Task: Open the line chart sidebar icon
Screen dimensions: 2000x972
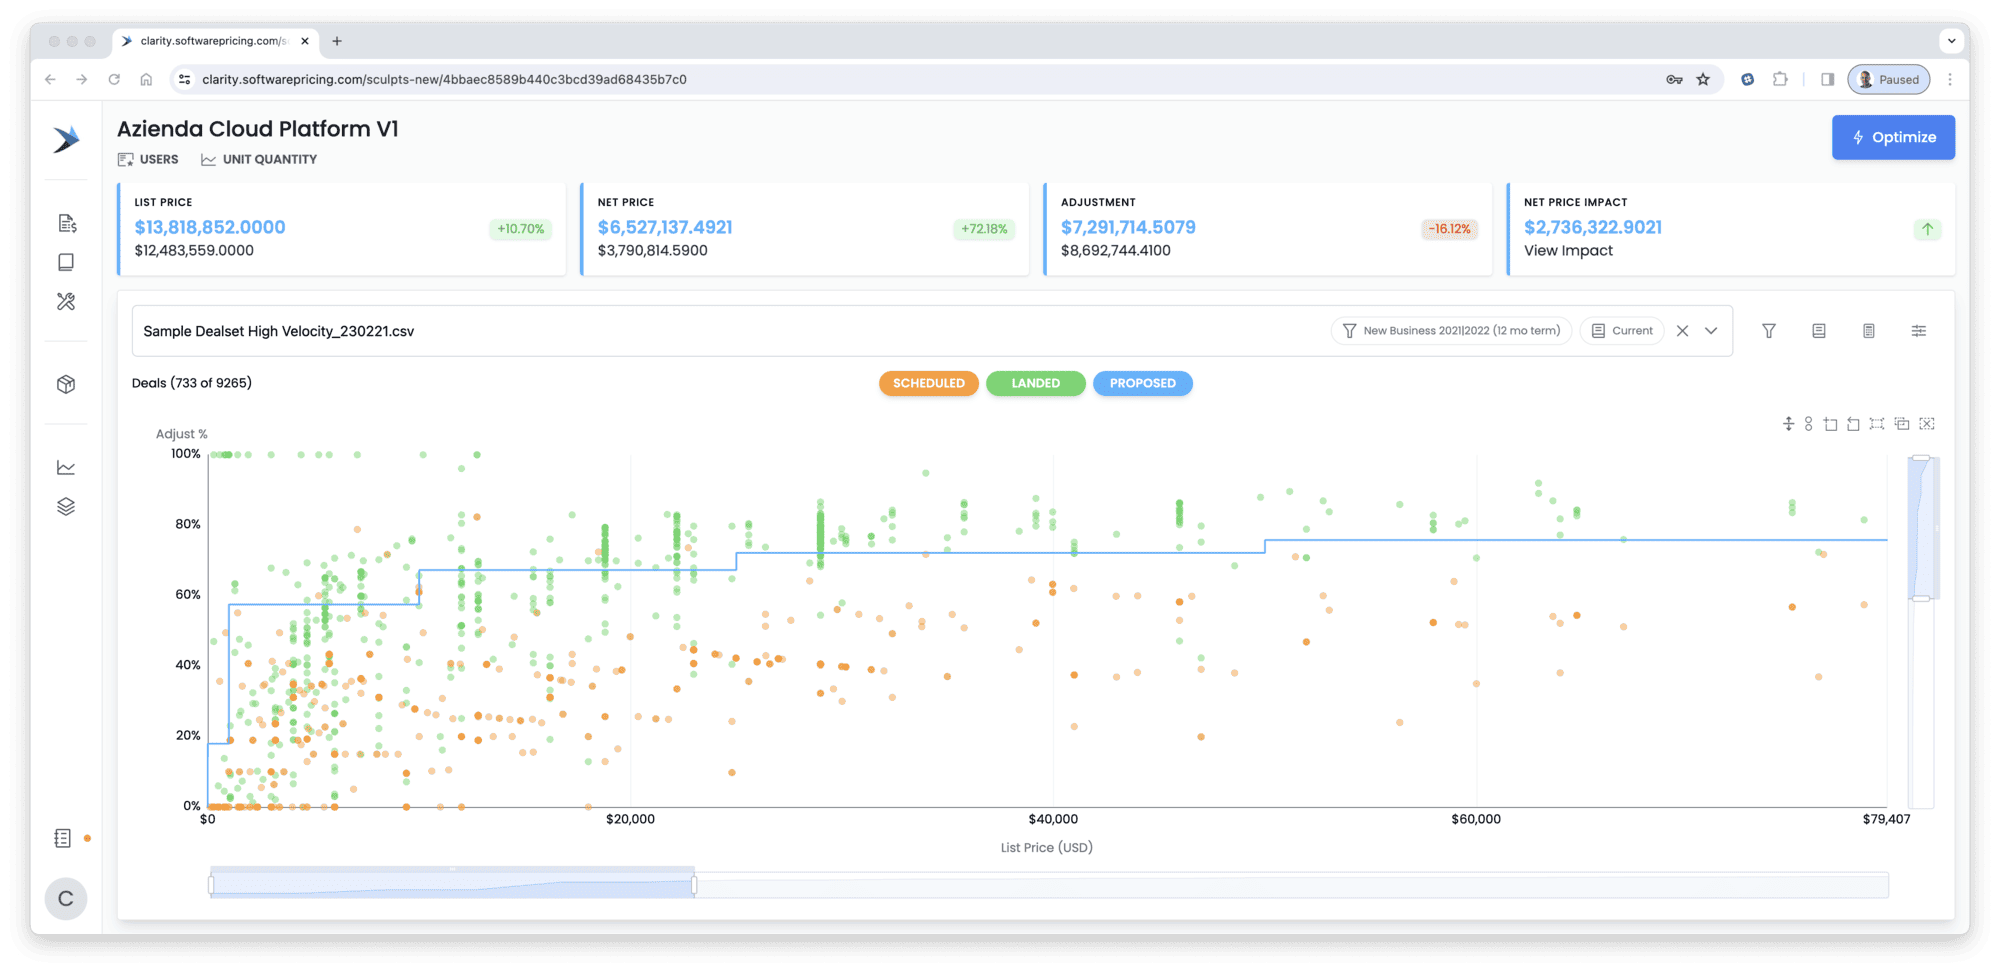Action: tap(66, 467)
